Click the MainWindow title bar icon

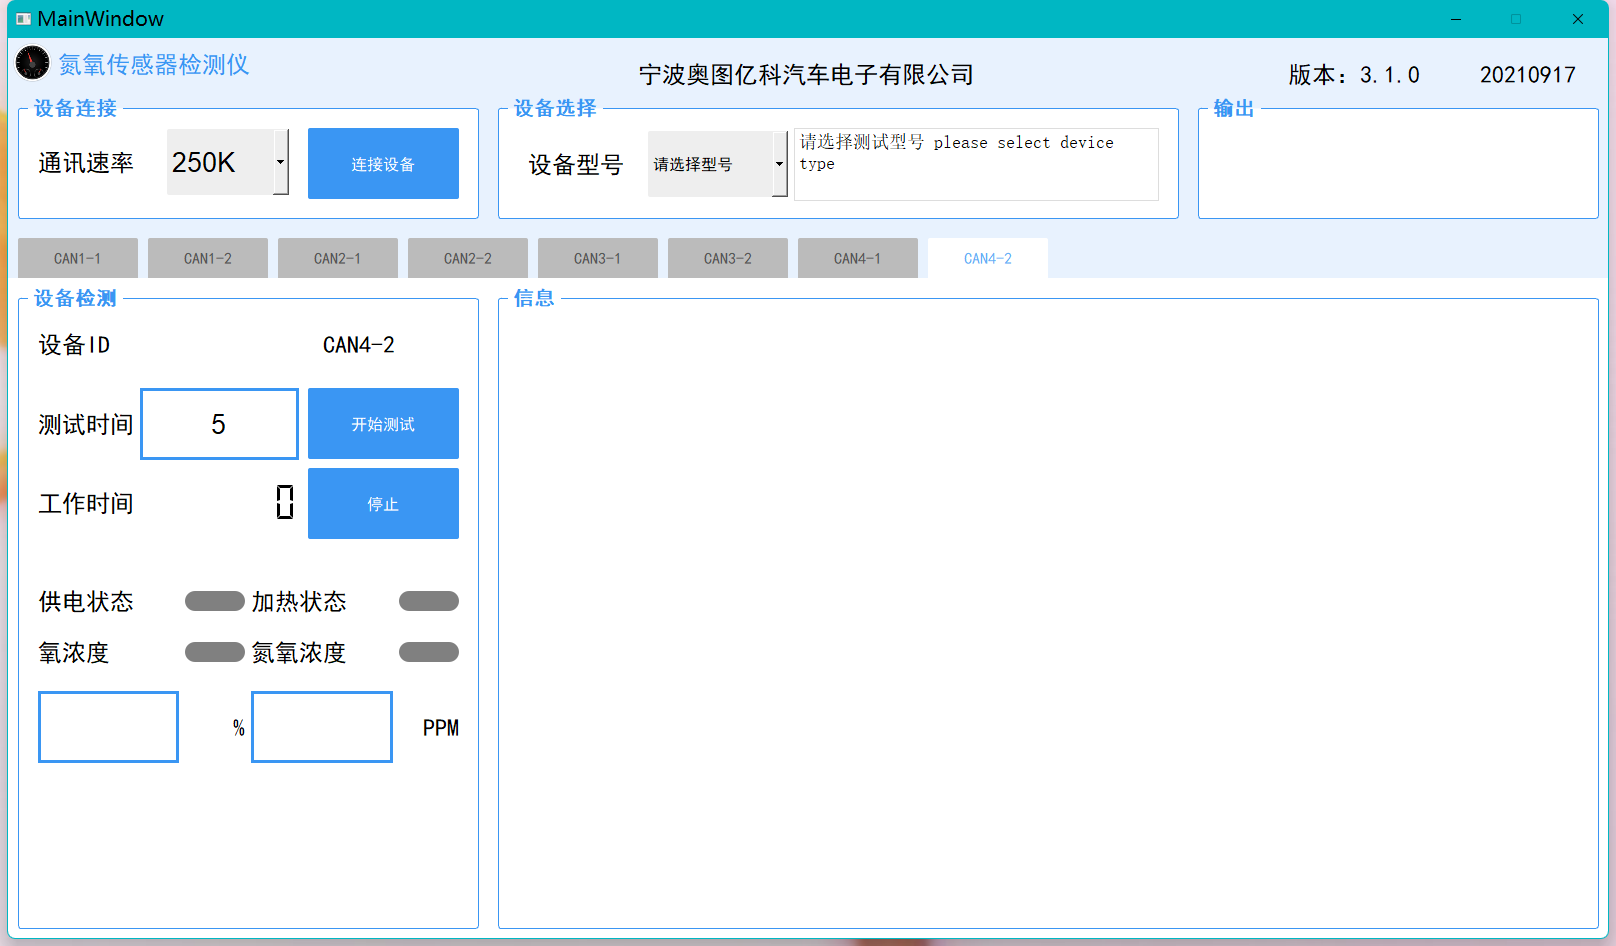click(x=23, y=19)
